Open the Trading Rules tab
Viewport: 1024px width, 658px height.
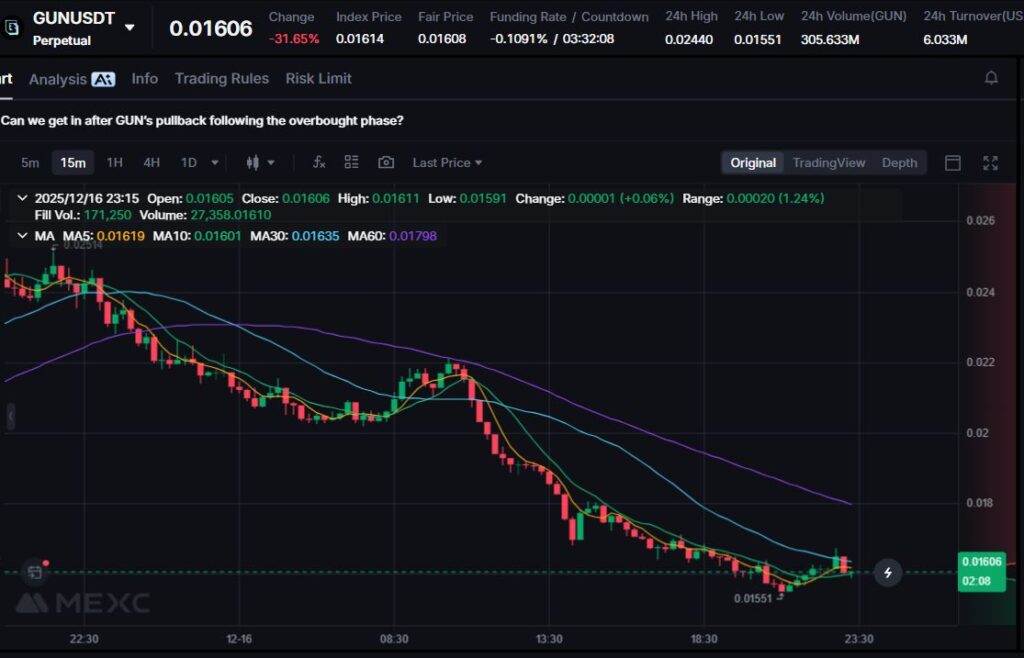[x=221, y=78]
